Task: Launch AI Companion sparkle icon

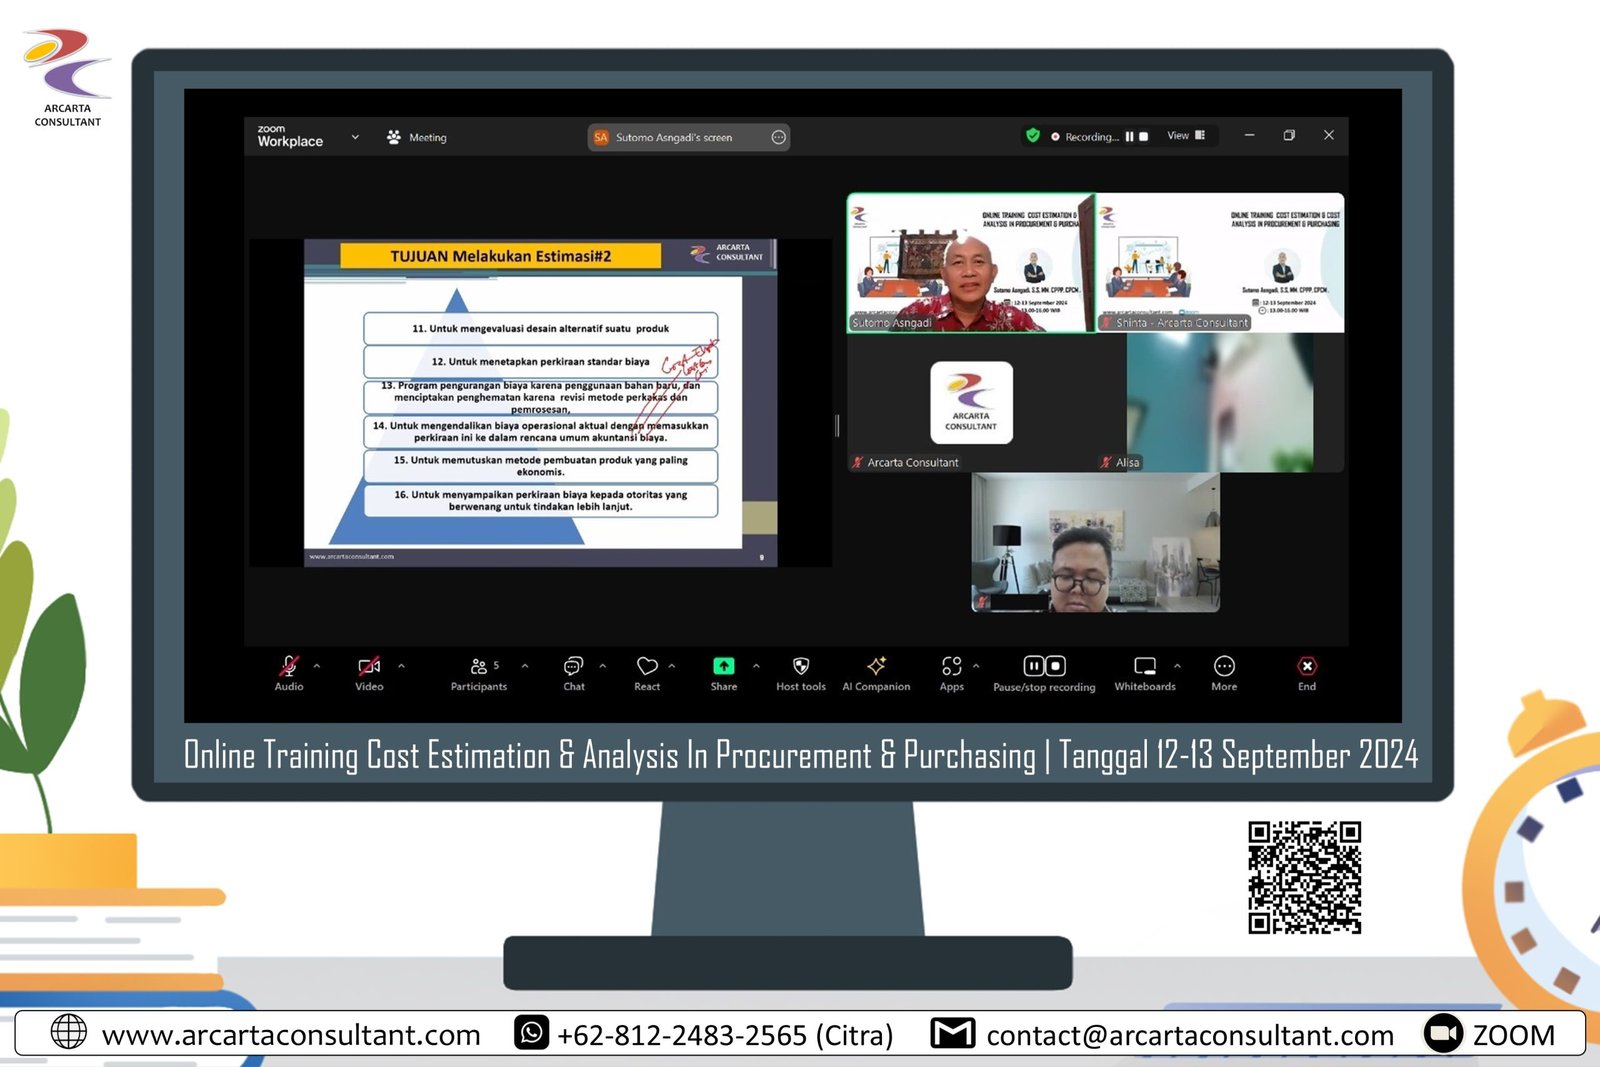Action: pos(876,667)
